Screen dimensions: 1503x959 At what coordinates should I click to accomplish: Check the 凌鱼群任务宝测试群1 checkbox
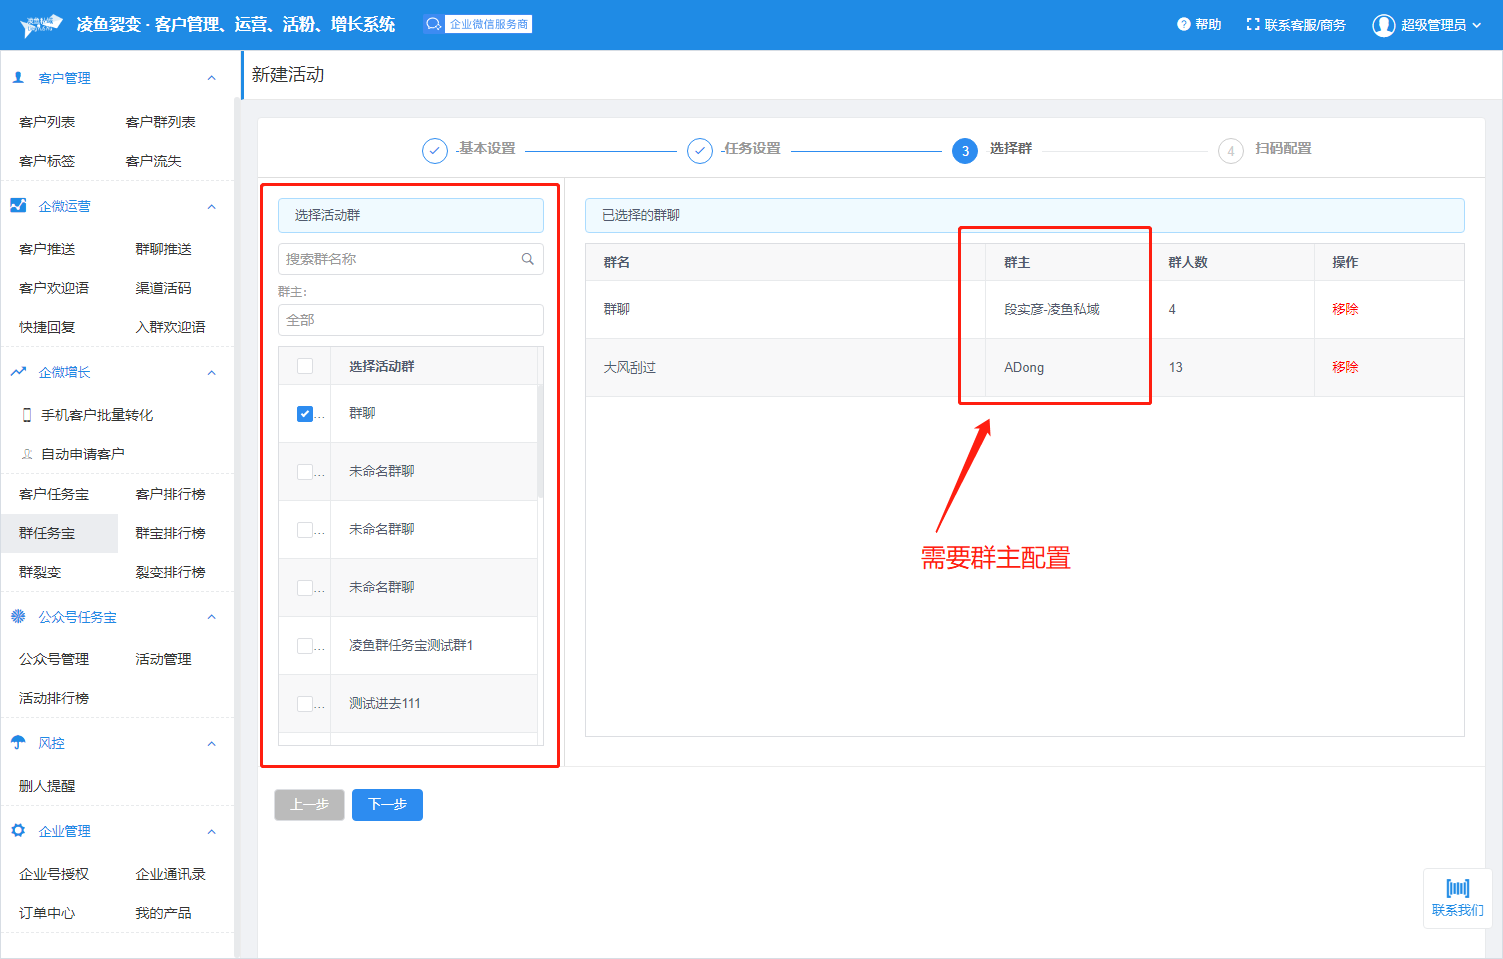point(305,646)
